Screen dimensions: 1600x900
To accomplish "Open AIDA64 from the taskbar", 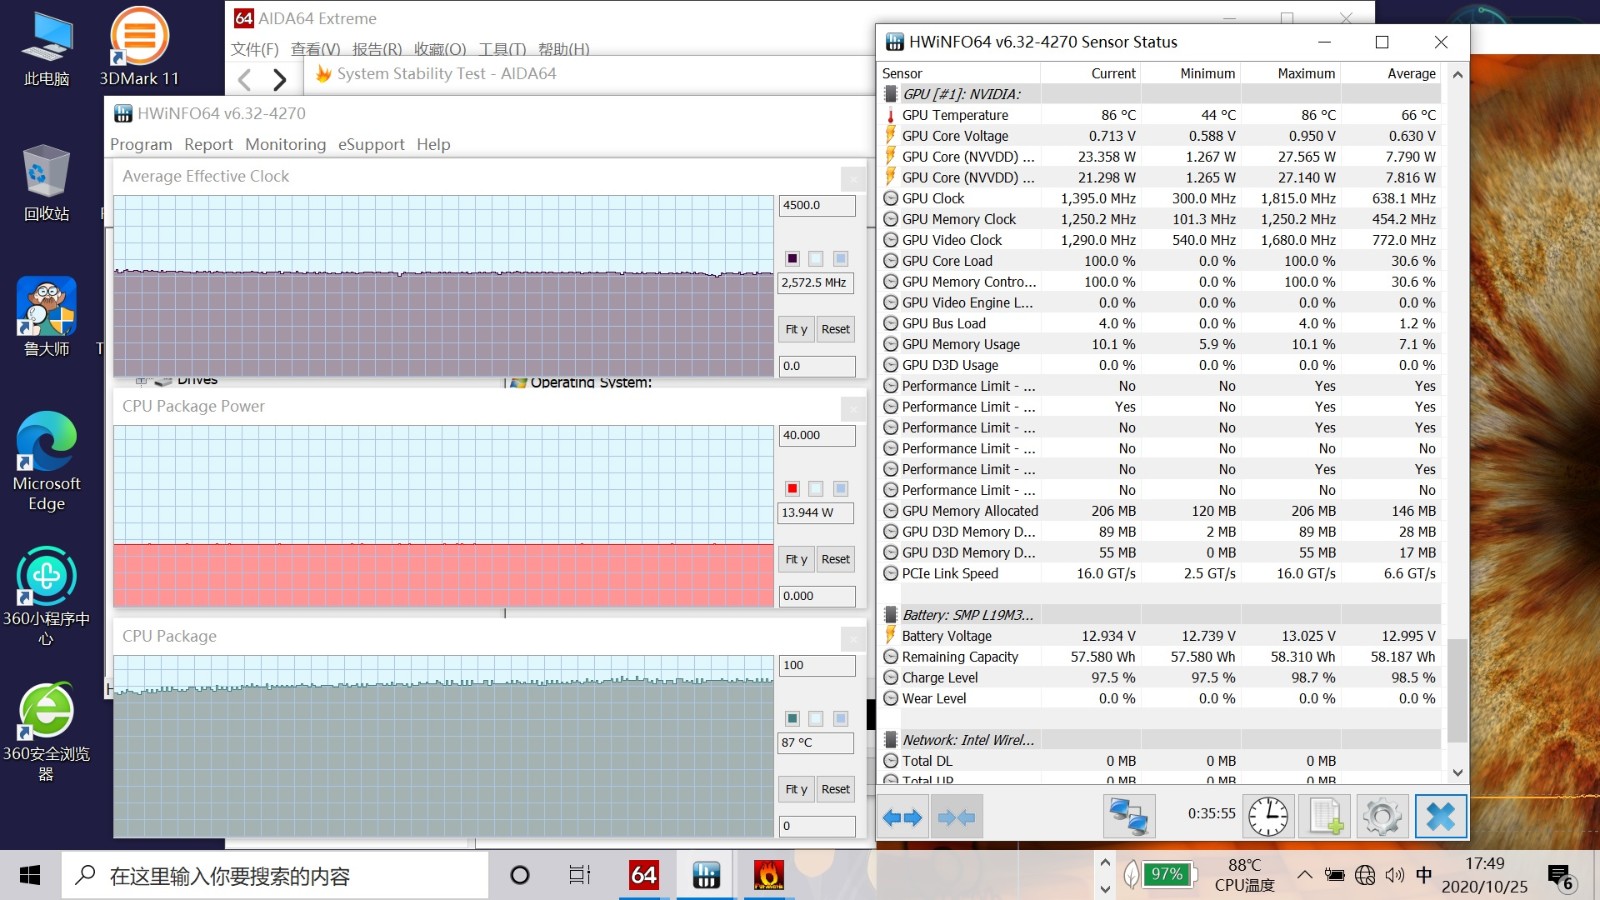I will [644, 876].
